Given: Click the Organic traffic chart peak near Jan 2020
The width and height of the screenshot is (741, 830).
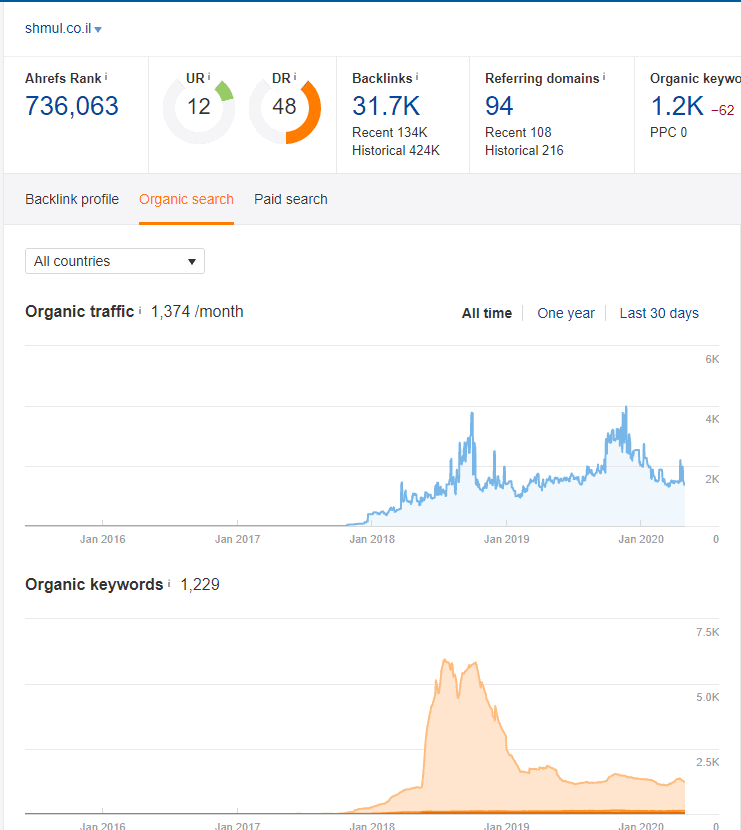Looking at the screenshot, I should coord(626,408).
